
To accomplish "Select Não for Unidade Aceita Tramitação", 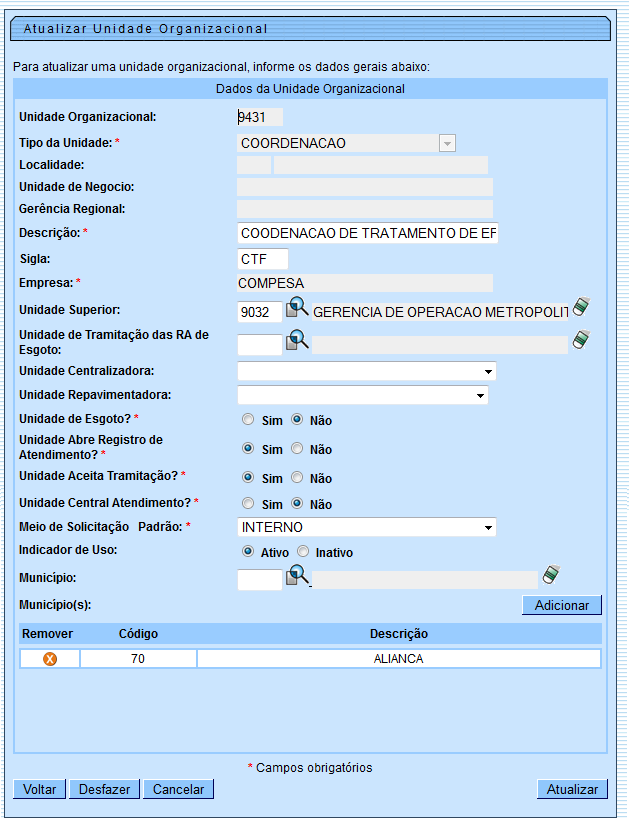I will (x=297, y=478).
